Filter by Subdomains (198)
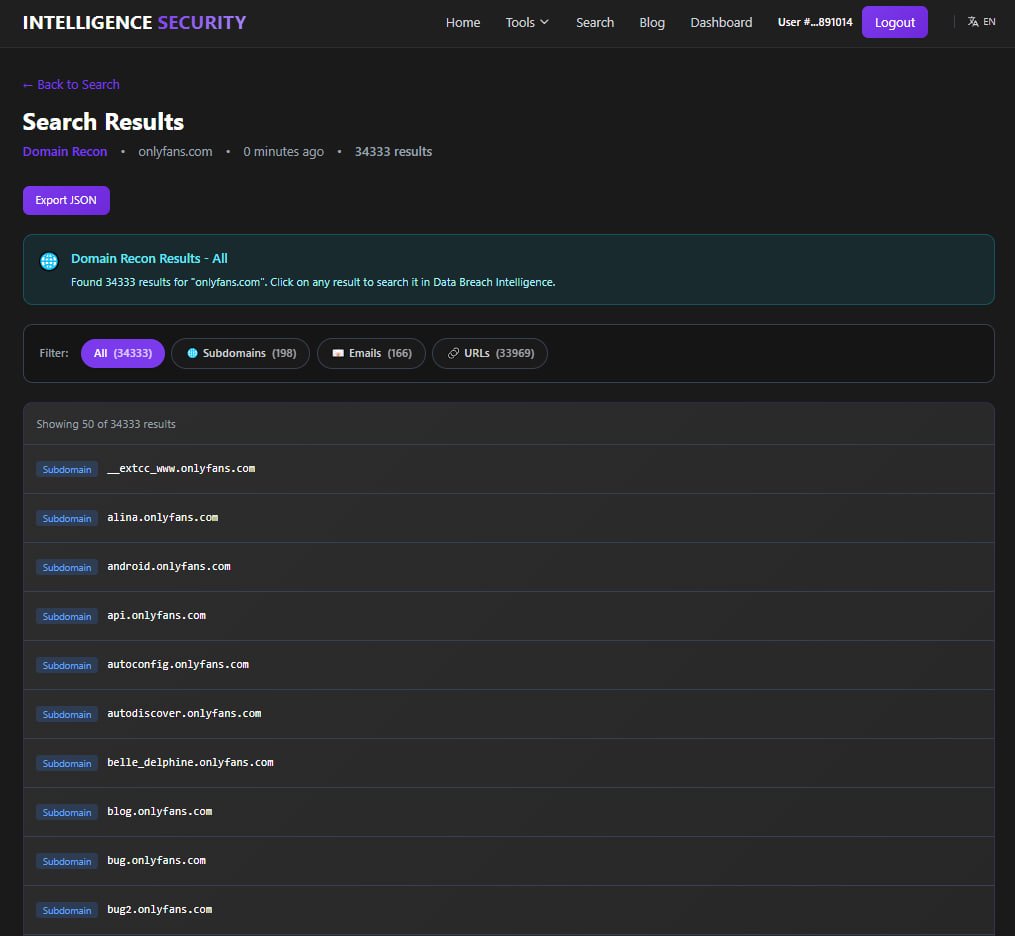This screenshot has height=936, width=1015. pyautogui.click(x=241, y=353)
